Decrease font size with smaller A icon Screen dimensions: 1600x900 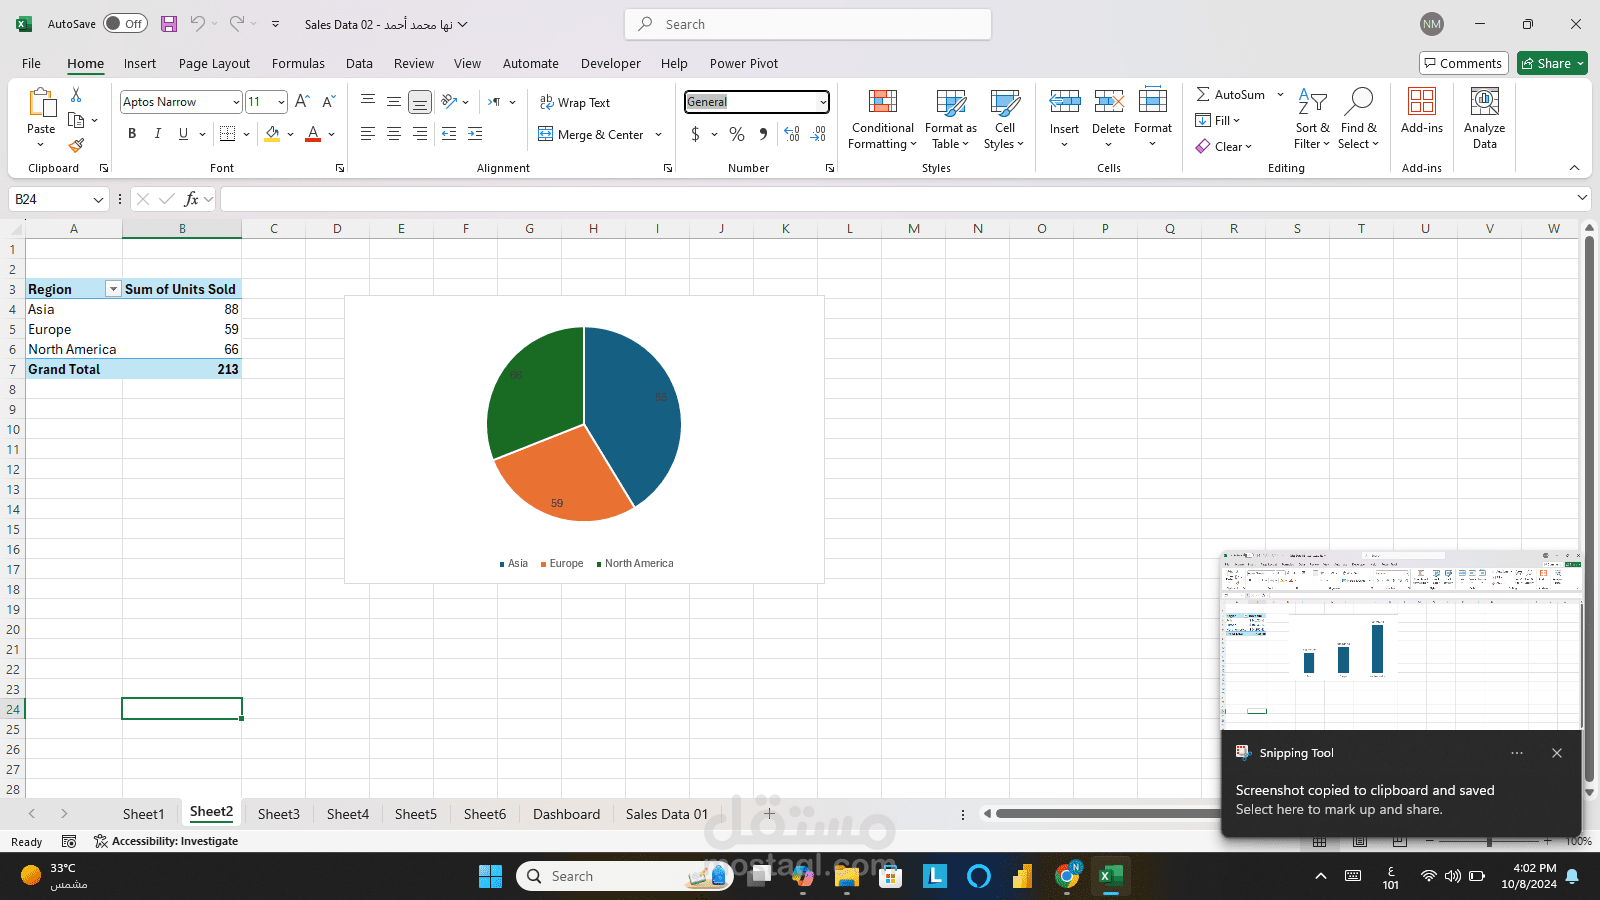[x=328, y=102]
